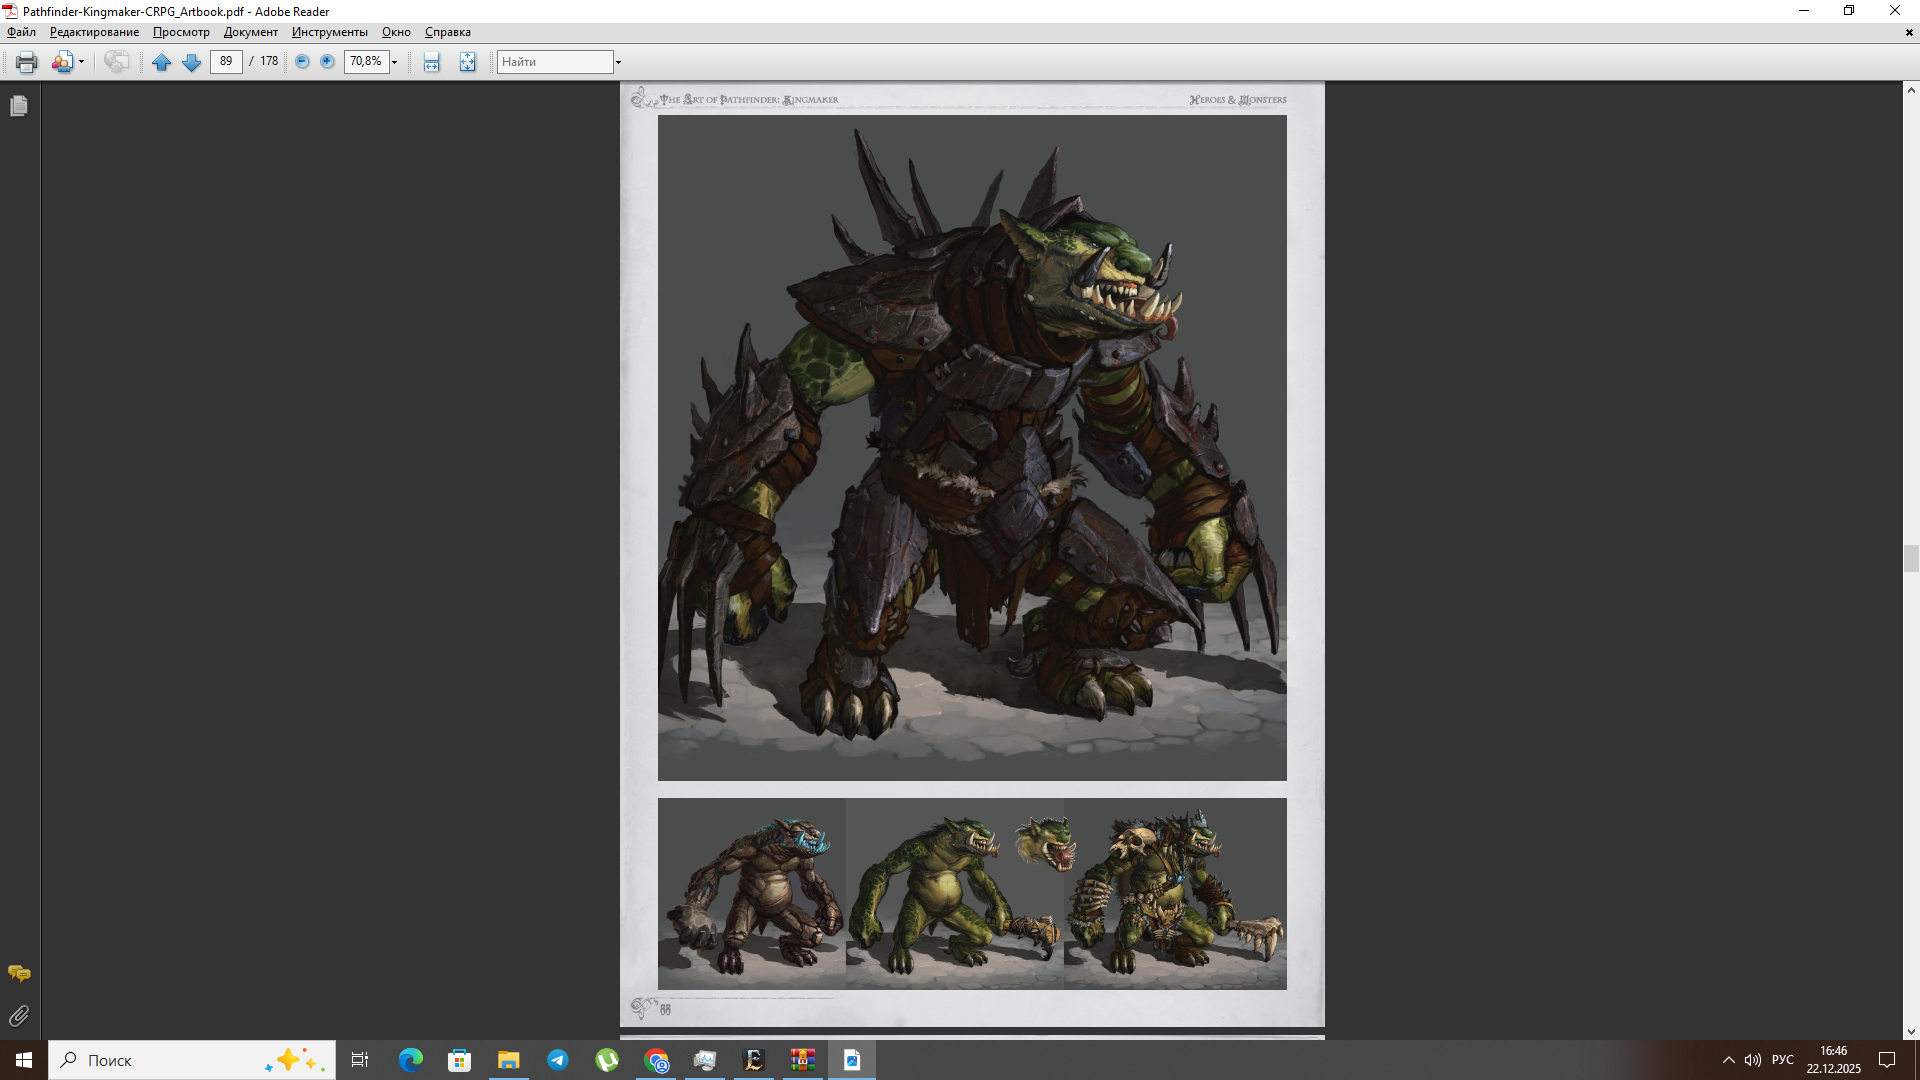Click the РУС language indicator
The width and height of the screenshot is (1920, 1080).
click(x=1782, y=1060)
